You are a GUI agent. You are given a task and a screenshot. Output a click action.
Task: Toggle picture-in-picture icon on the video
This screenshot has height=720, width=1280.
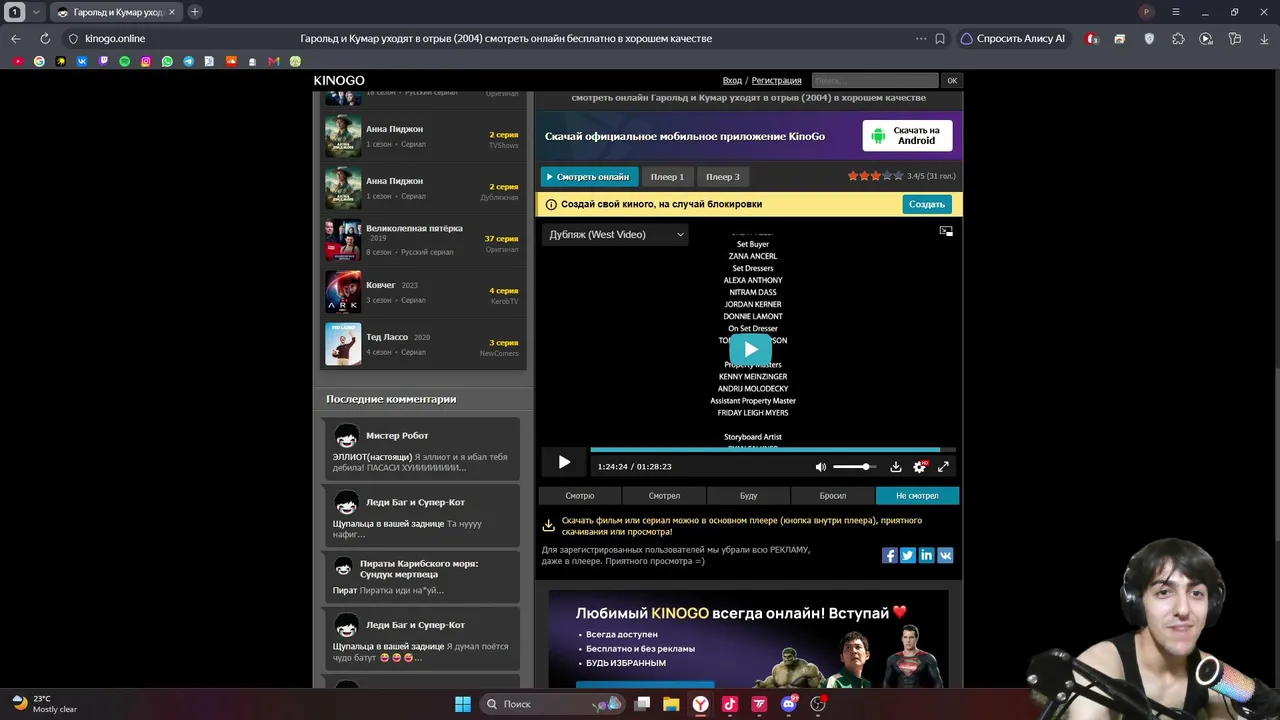tap(946, 231)
